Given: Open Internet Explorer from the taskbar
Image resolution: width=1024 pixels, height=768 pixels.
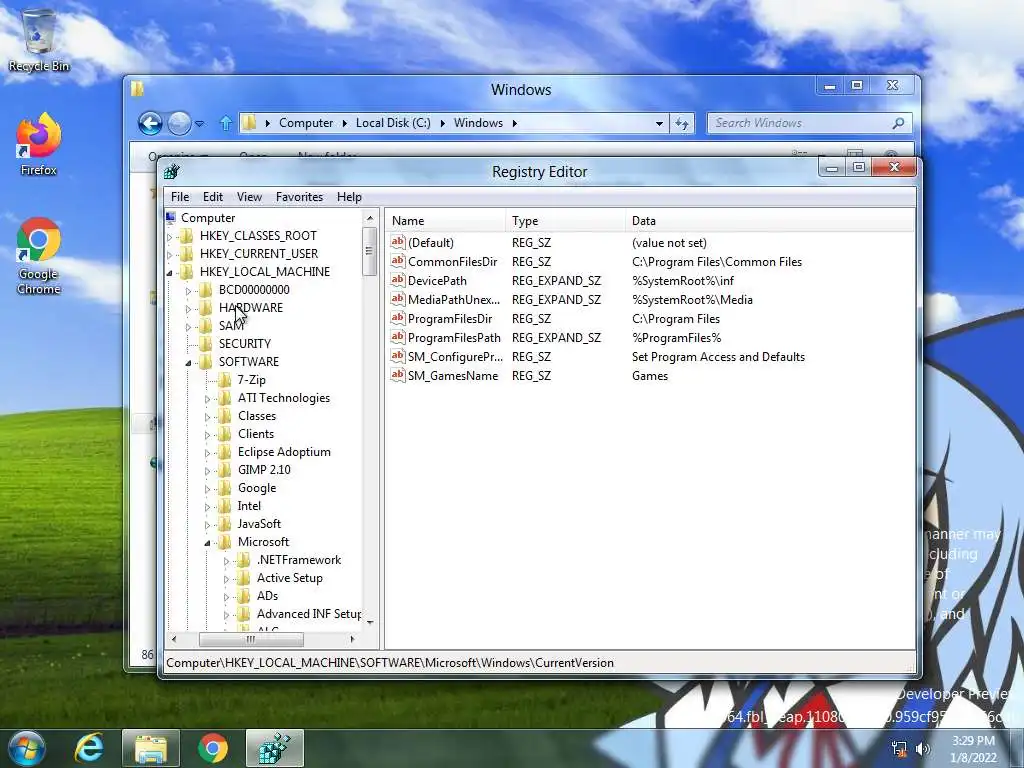Looking at the screenshot, I should pos(89,748).
